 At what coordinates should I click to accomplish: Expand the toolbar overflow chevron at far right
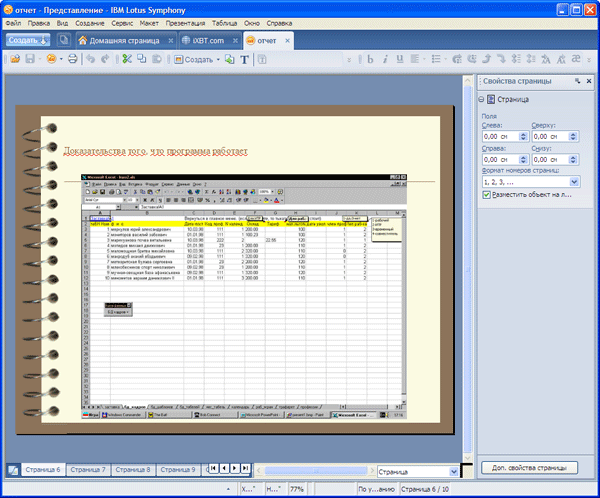pos(589,60)
